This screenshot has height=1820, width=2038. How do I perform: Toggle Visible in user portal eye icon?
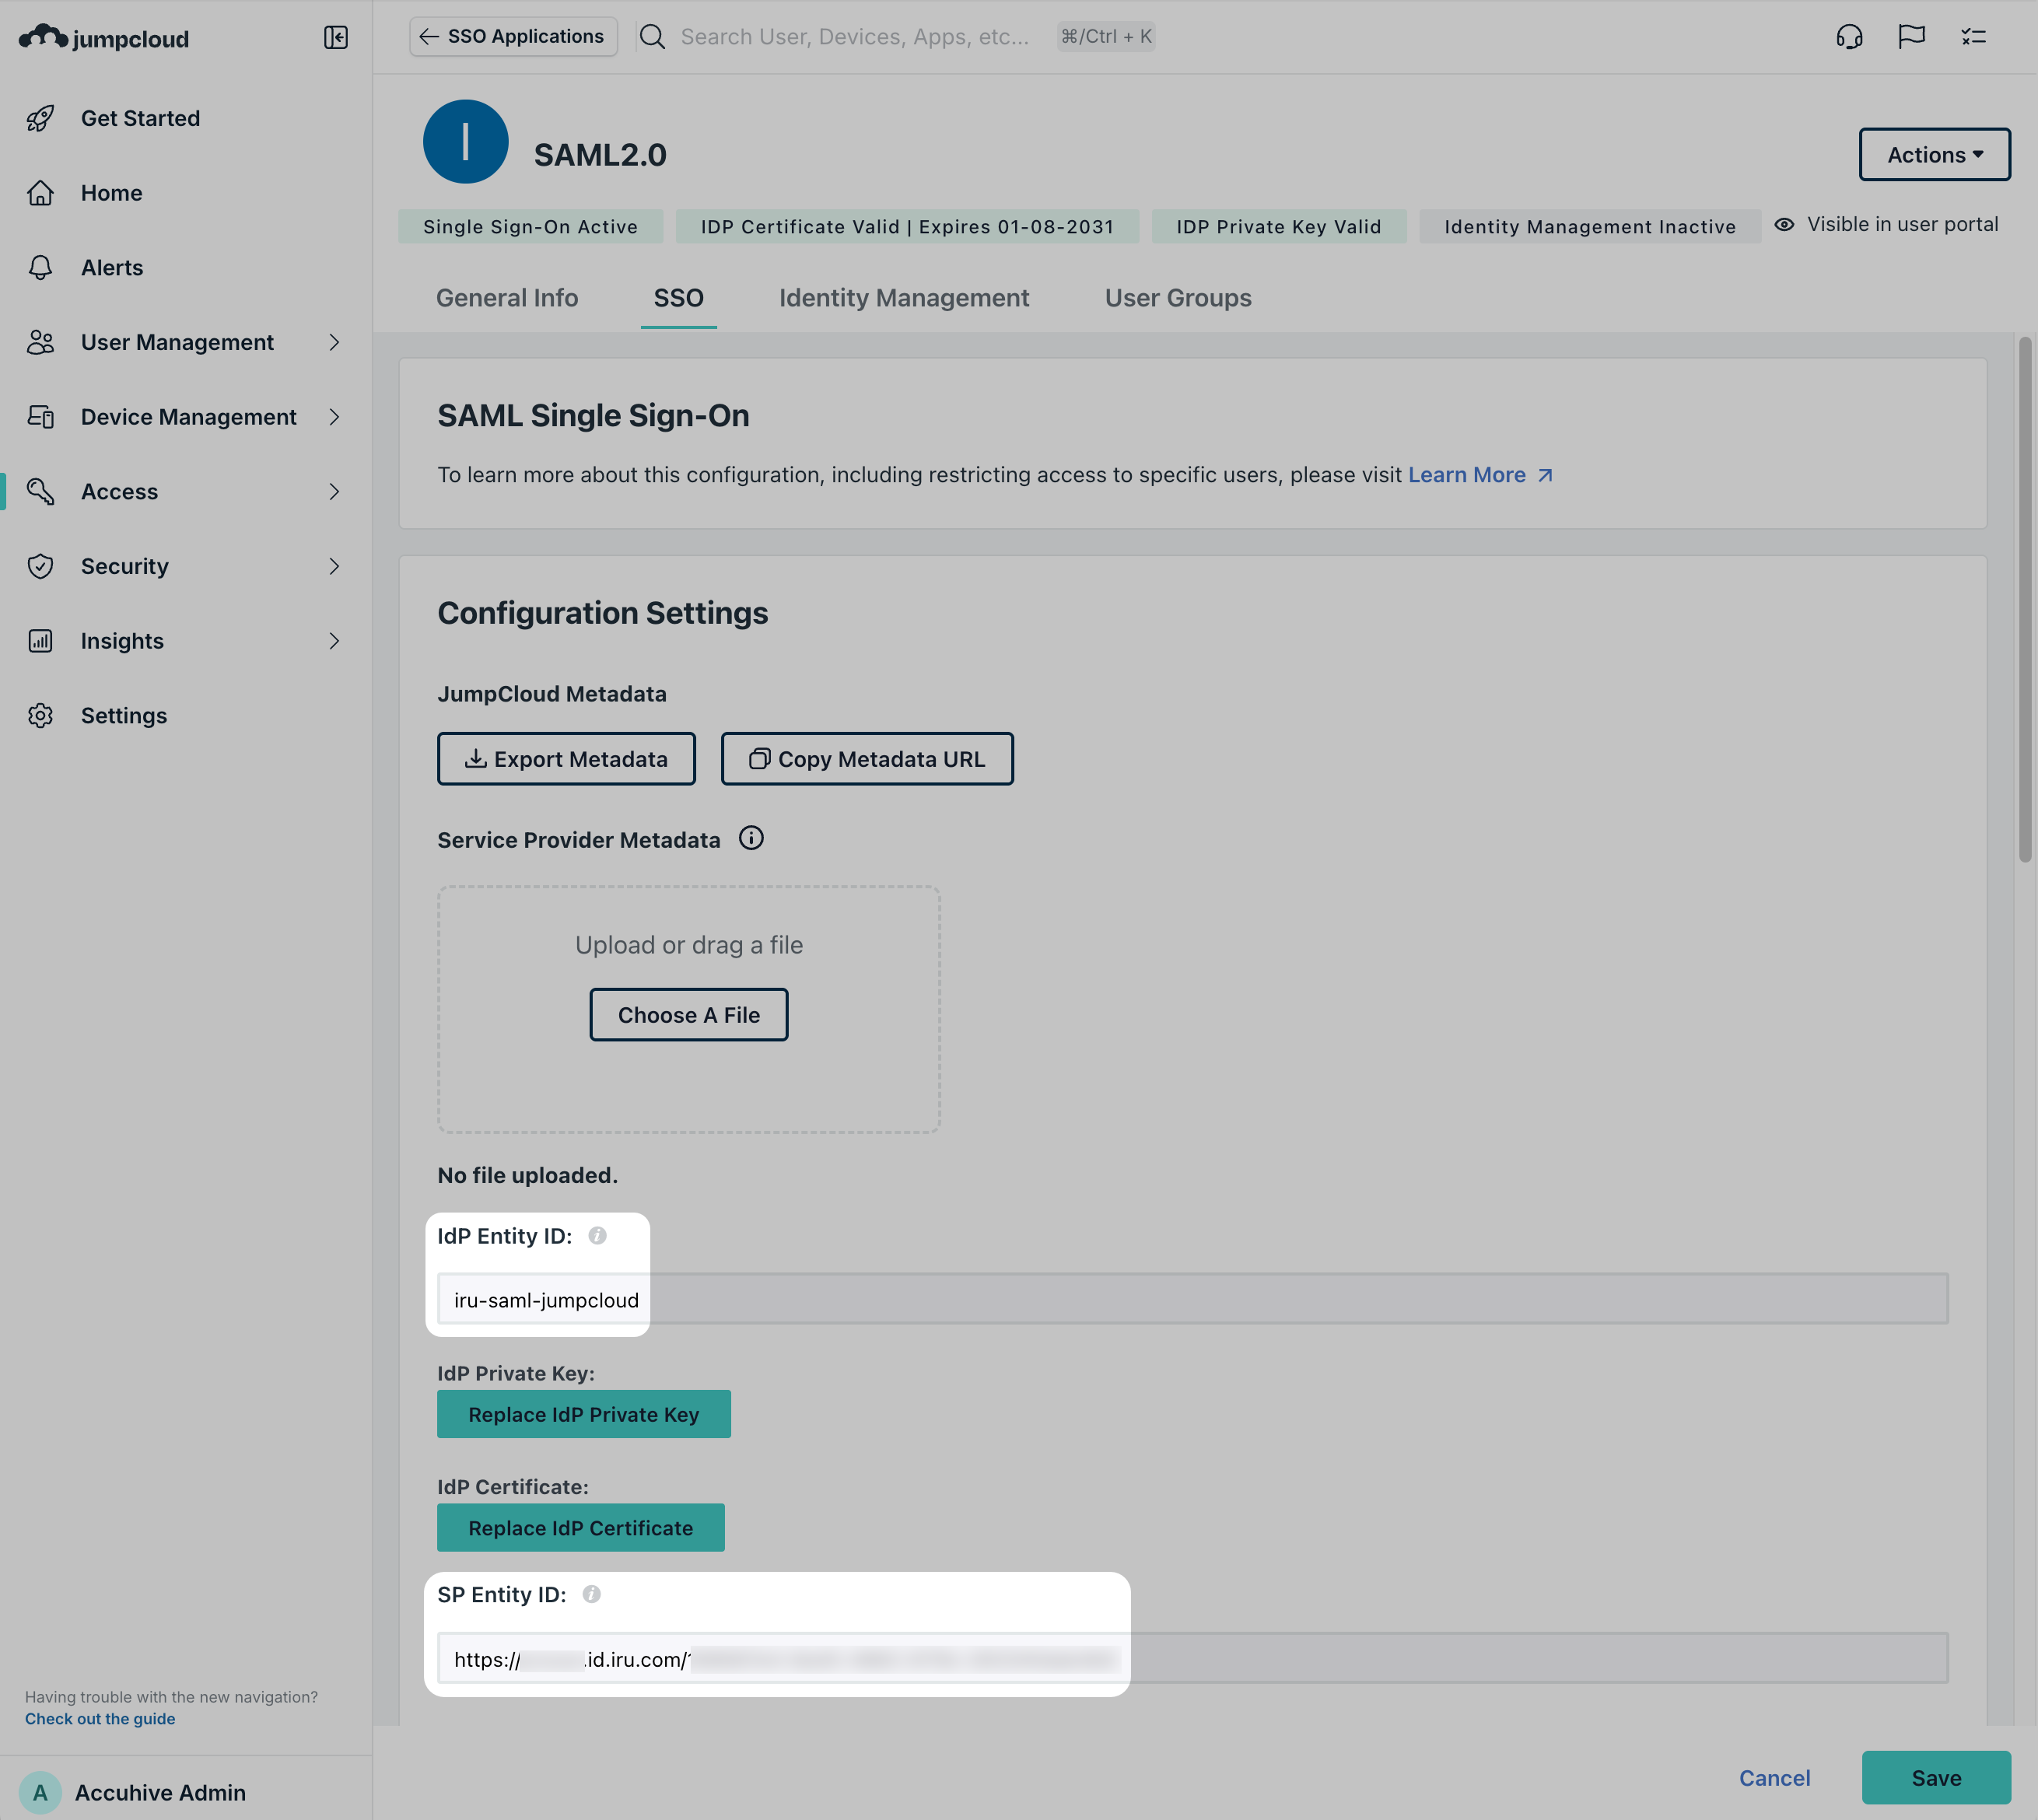click(x=1784, y=224)
